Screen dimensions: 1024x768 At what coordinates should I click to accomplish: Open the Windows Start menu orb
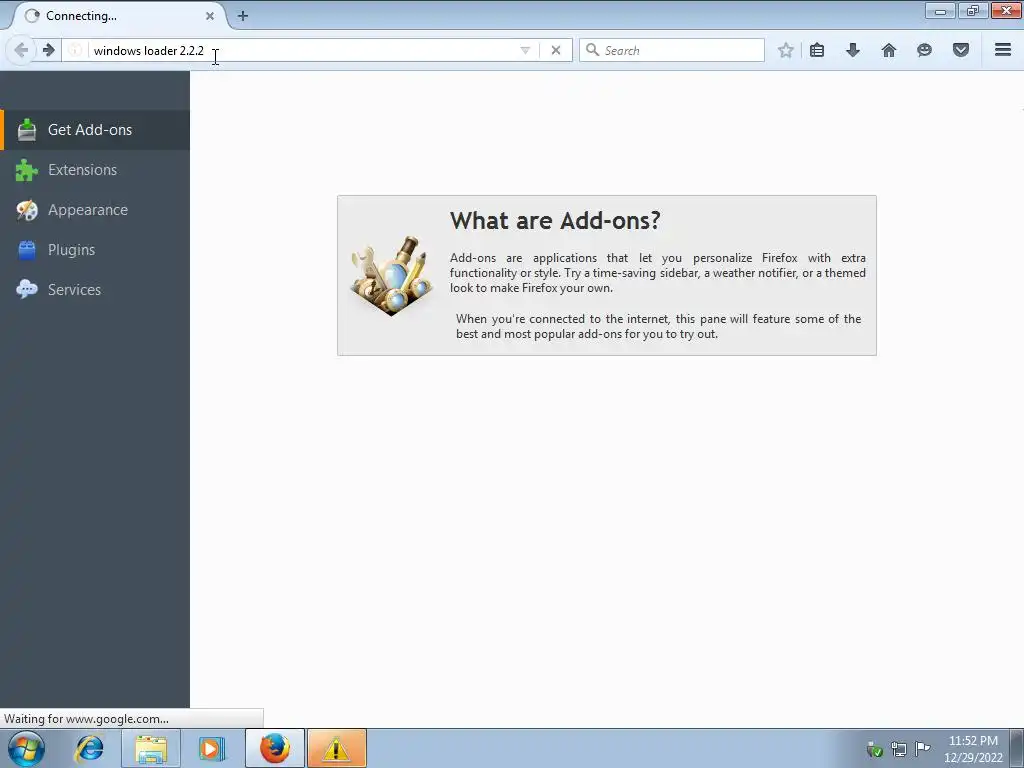(x=26, y=748)
